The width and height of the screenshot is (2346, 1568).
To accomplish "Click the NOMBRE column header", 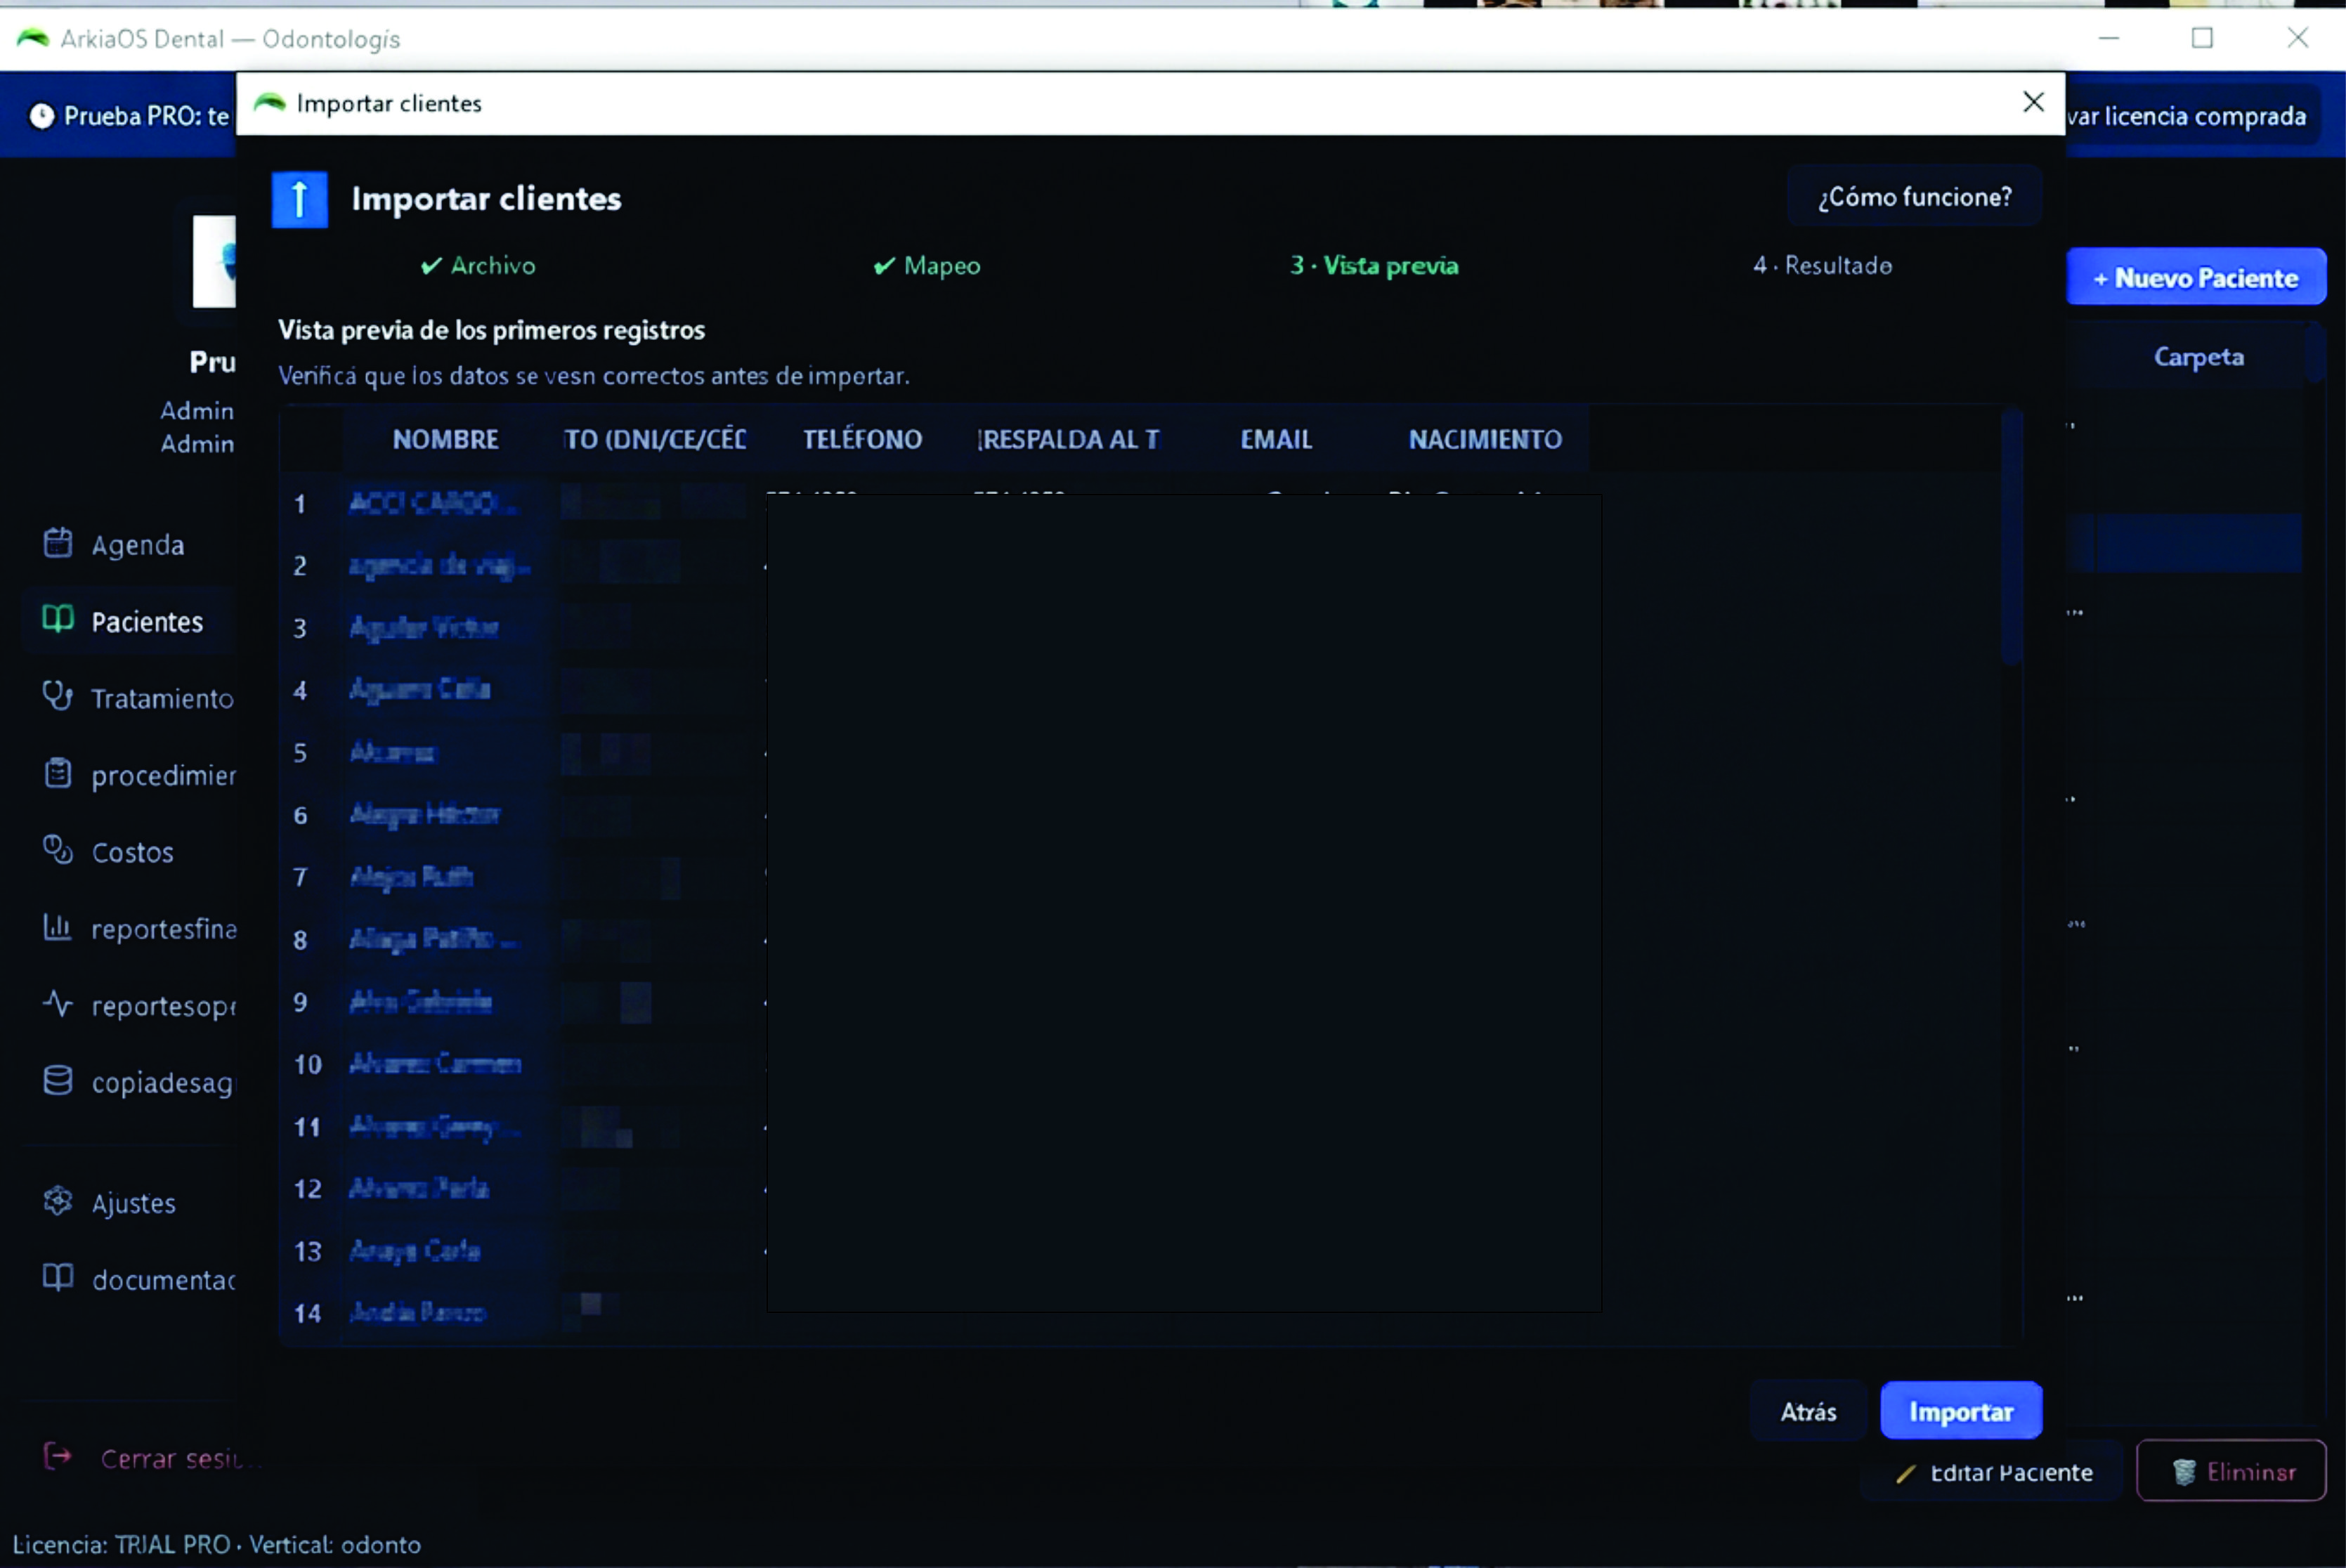I will (x=445, y=439).
